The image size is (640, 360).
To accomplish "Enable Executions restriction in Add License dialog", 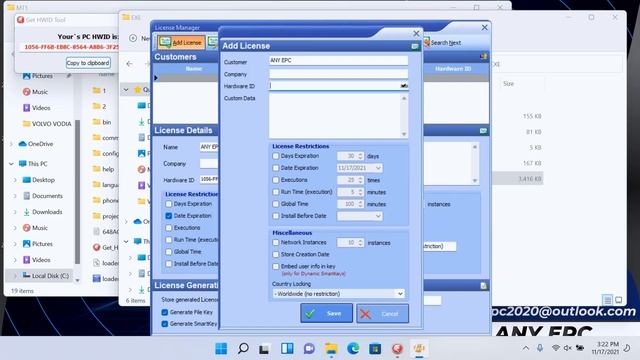I will (276, 180).
